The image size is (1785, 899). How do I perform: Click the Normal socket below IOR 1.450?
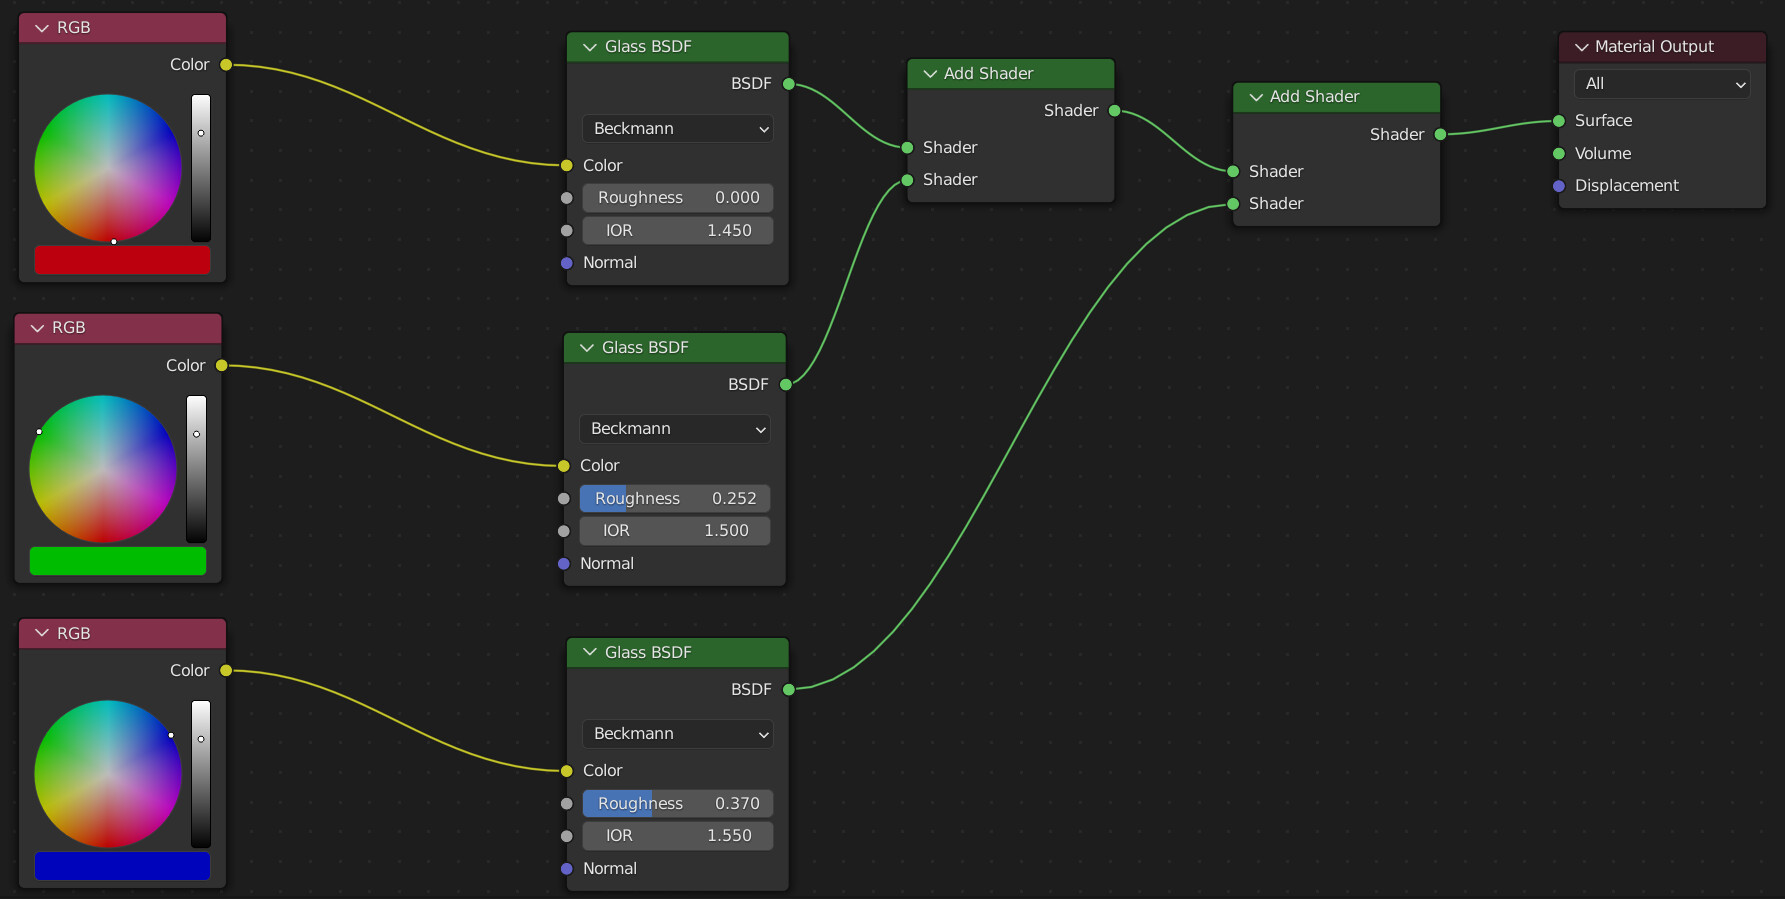[x=567, y=263]
